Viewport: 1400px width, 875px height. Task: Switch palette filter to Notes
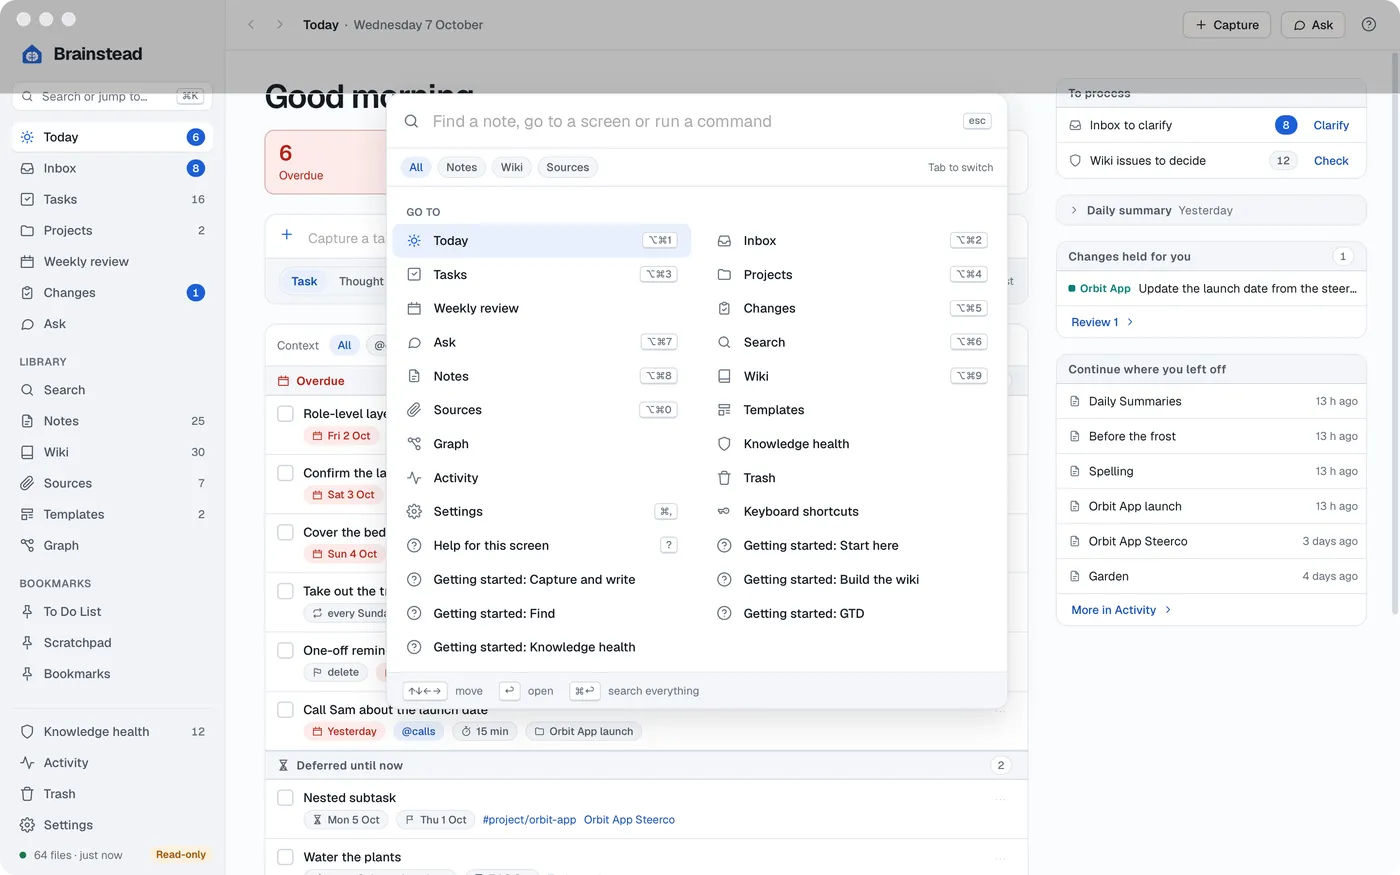(461, 168)
